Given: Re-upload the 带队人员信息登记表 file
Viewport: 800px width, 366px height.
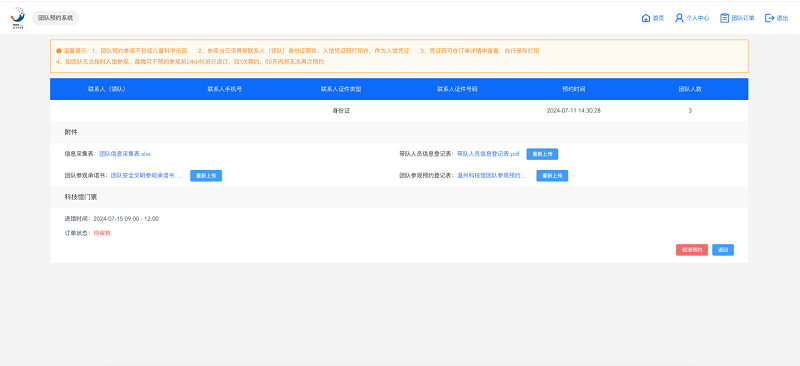Looking at the screenshot, I should 542,154.
